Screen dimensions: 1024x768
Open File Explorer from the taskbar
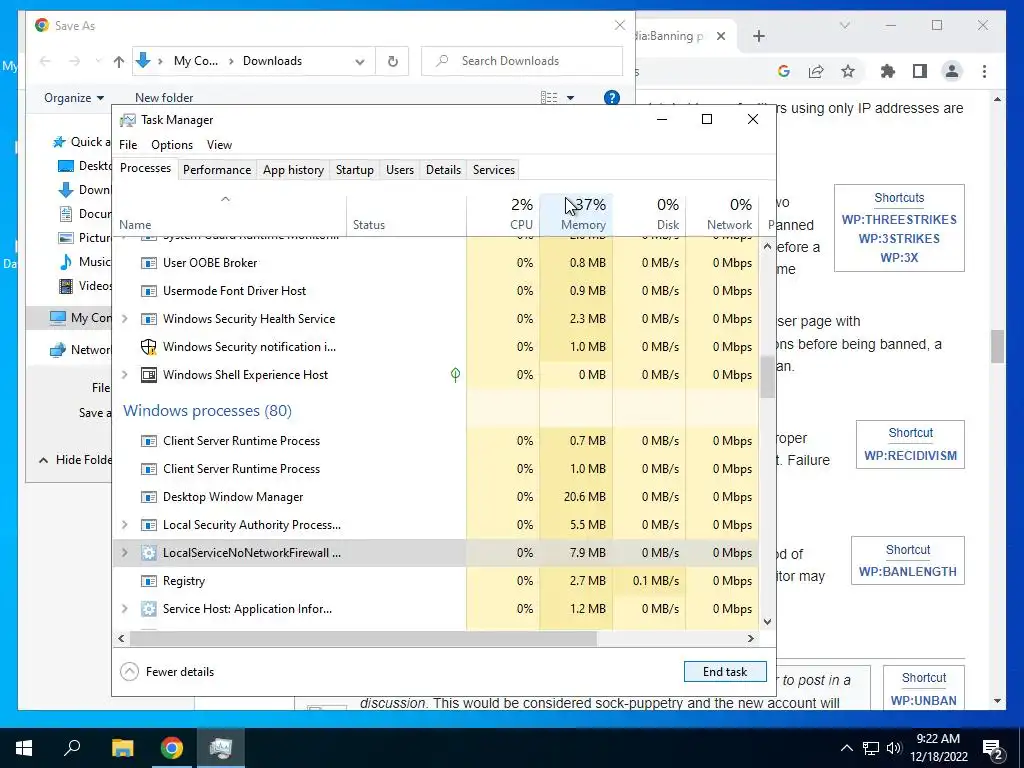pyautogui.click(x=122, y=748)
